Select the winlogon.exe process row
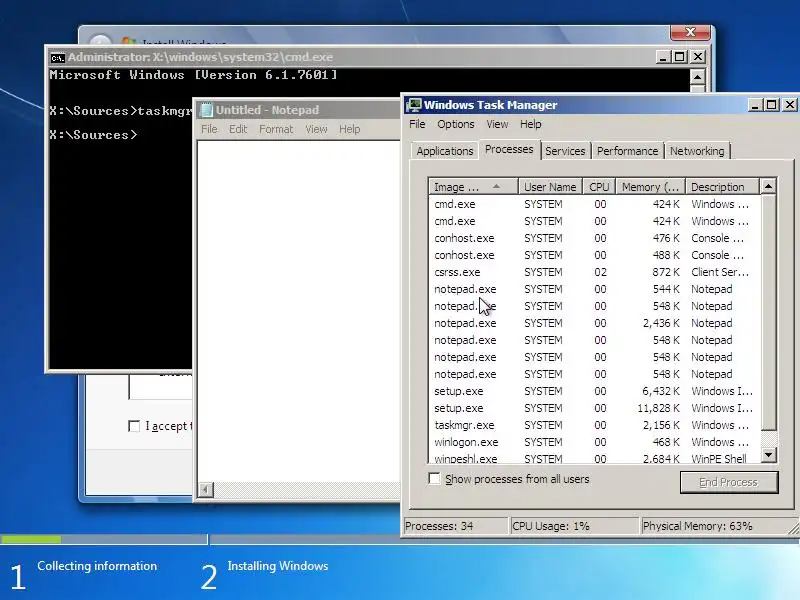Image resolution: width=800 pixels, height=600 pixels. [x=594, y=442]
